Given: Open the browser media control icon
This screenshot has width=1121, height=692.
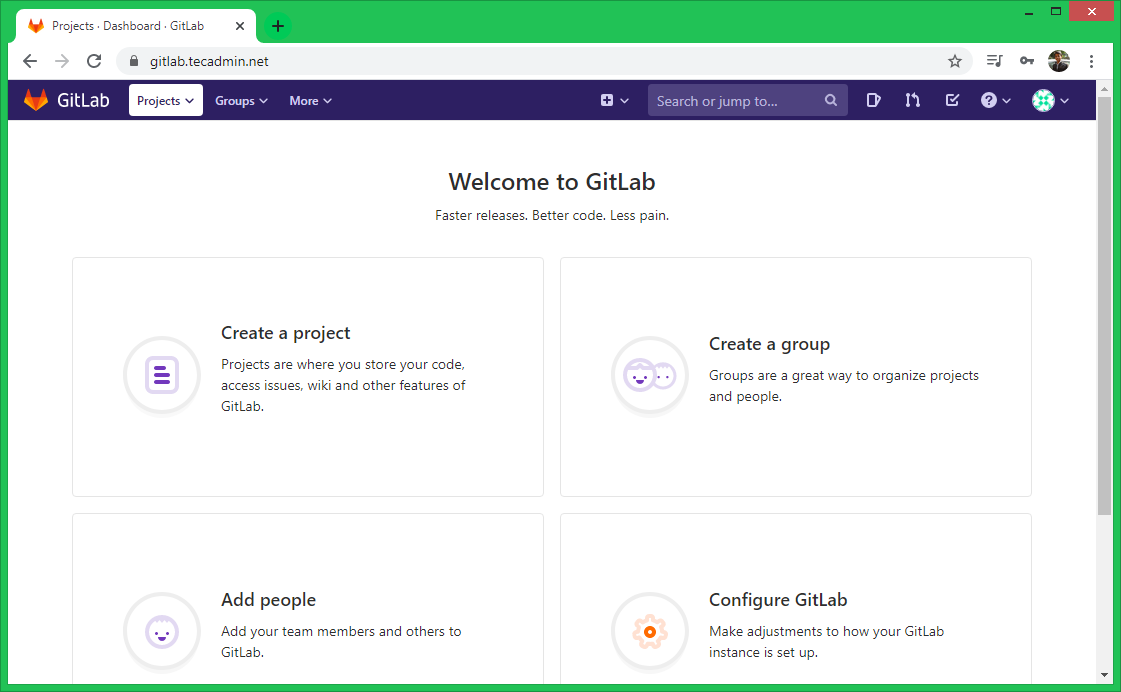Looking at the screenshot, I should (x=994, y=61).
